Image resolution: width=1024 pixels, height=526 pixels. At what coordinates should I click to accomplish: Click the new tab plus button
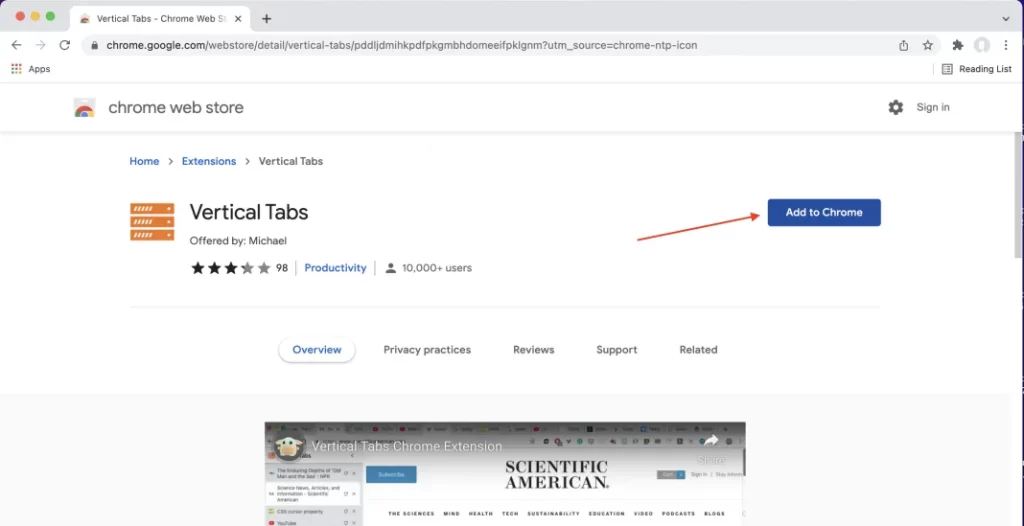266,19
